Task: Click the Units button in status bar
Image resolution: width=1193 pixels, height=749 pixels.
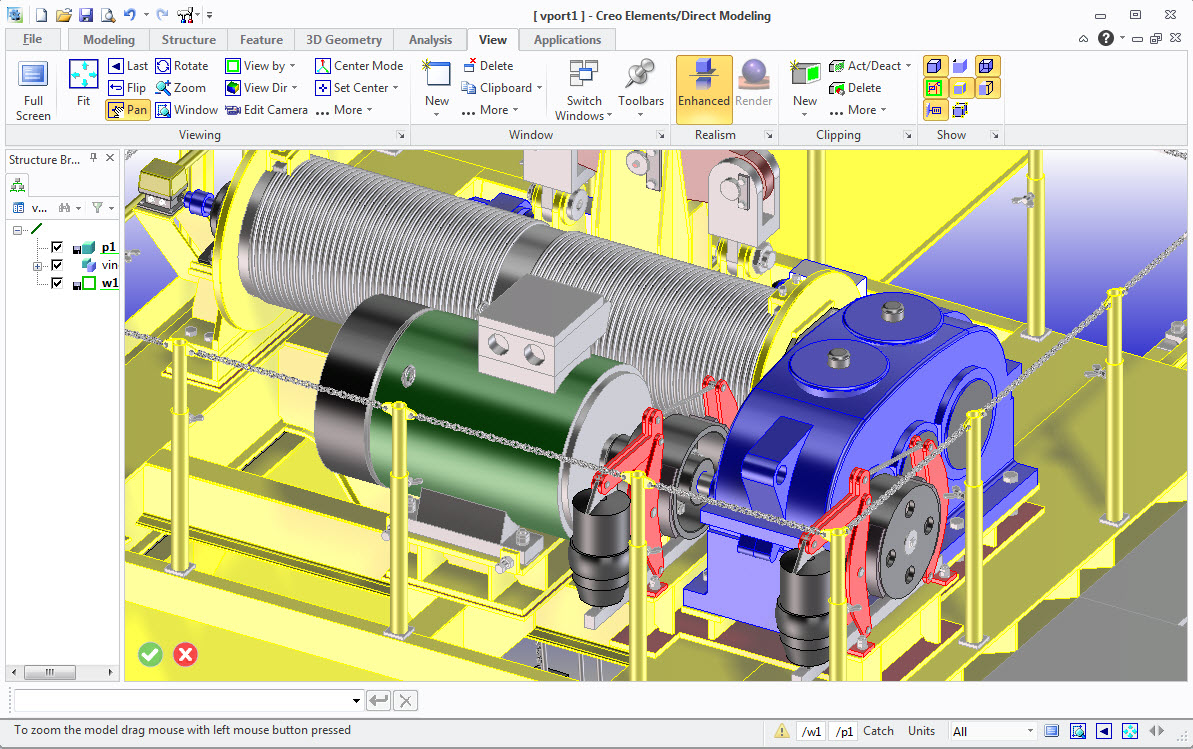Action: [x=921, y=731]
